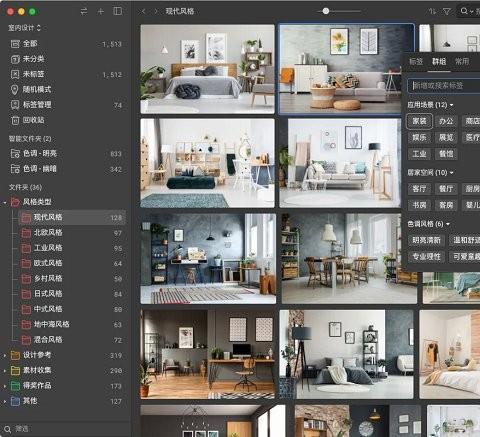Viewport: 480px width, 437px height.
Task: Click the plus icon to add folder
Action: [x=100, y=11]
